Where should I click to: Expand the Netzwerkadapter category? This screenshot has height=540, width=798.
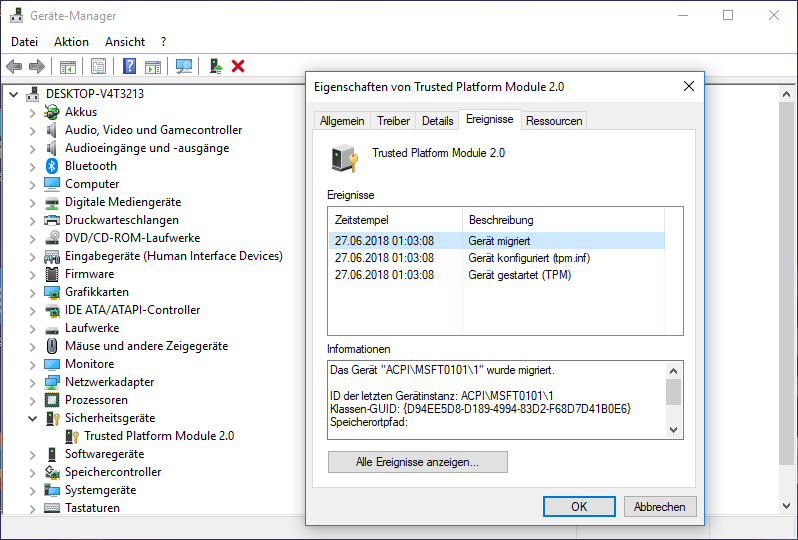point(33,382)
